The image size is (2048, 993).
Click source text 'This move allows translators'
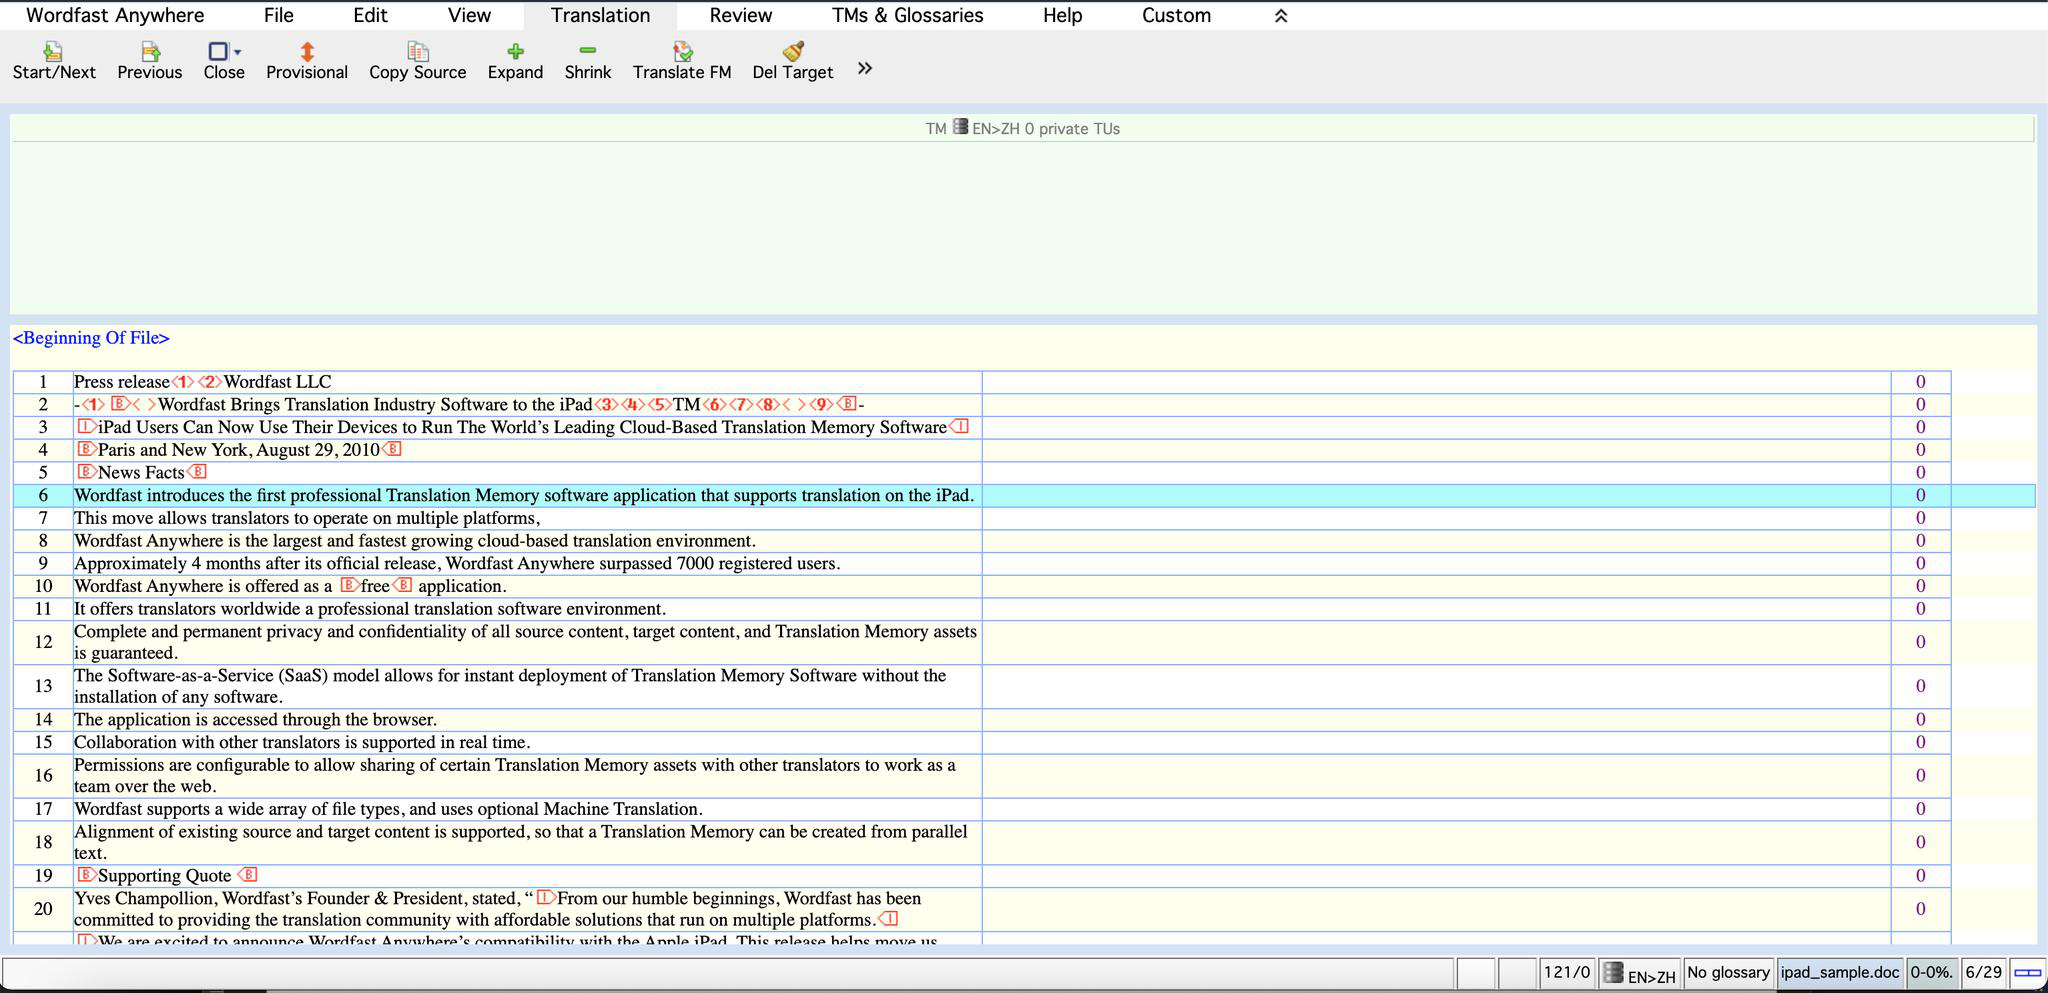306,518
